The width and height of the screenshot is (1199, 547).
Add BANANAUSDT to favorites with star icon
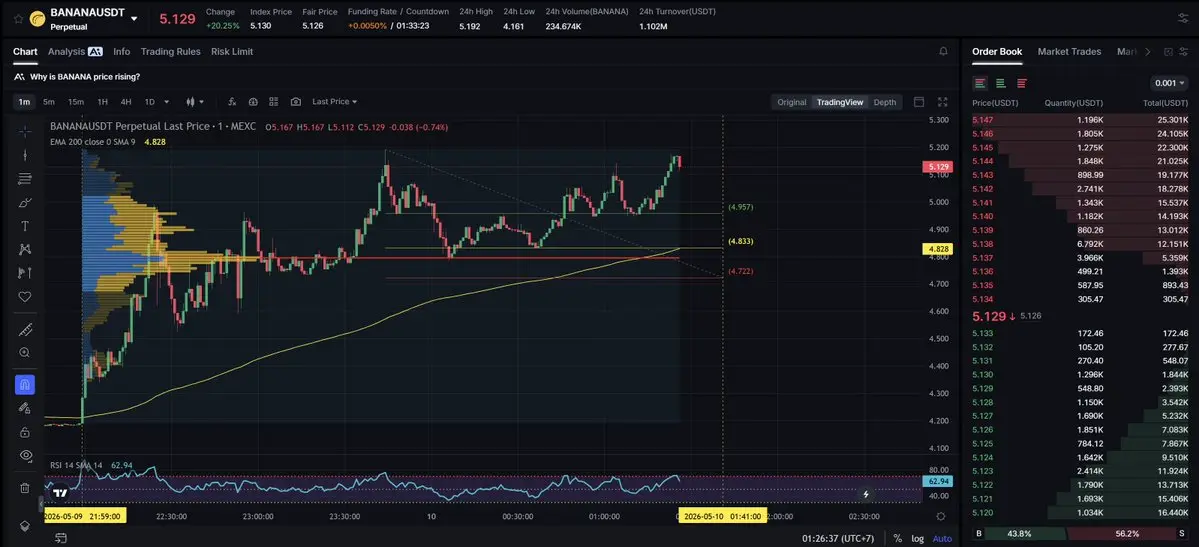click(18, 18)
